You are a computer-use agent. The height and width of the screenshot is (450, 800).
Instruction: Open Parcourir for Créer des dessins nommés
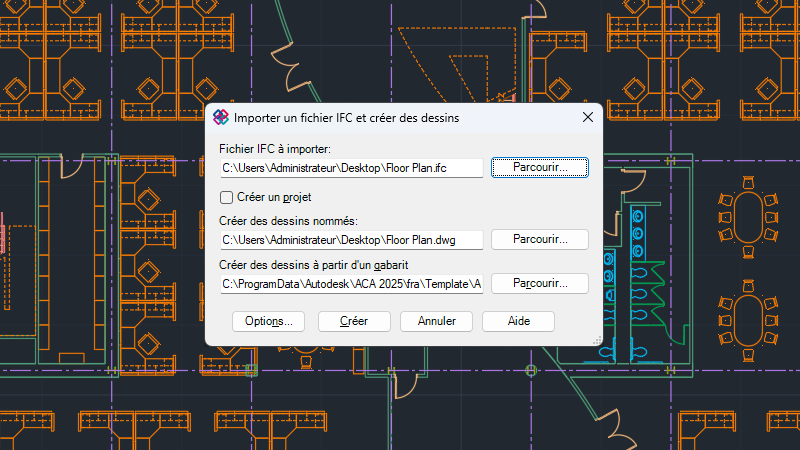(540, 239)
